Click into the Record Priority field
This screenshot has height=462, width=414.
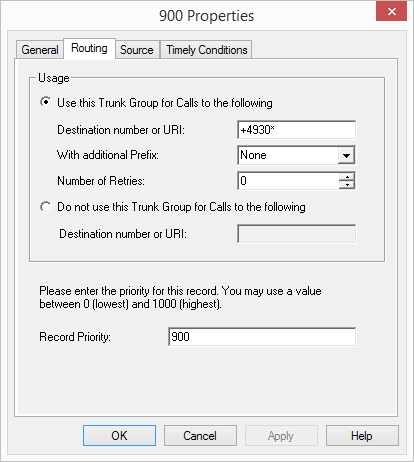(262, 337)
